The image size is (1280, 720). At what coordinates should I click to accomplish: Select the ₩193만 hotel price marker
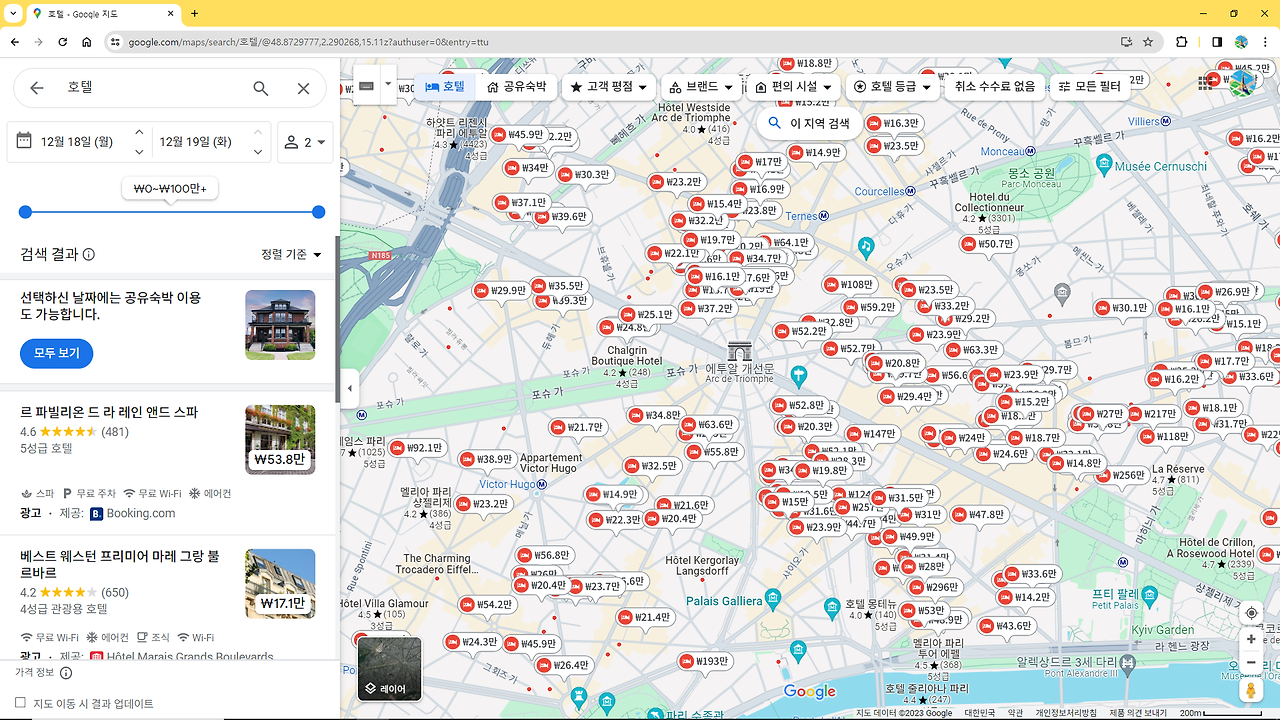pyautogui.click(x=704, y=661)
